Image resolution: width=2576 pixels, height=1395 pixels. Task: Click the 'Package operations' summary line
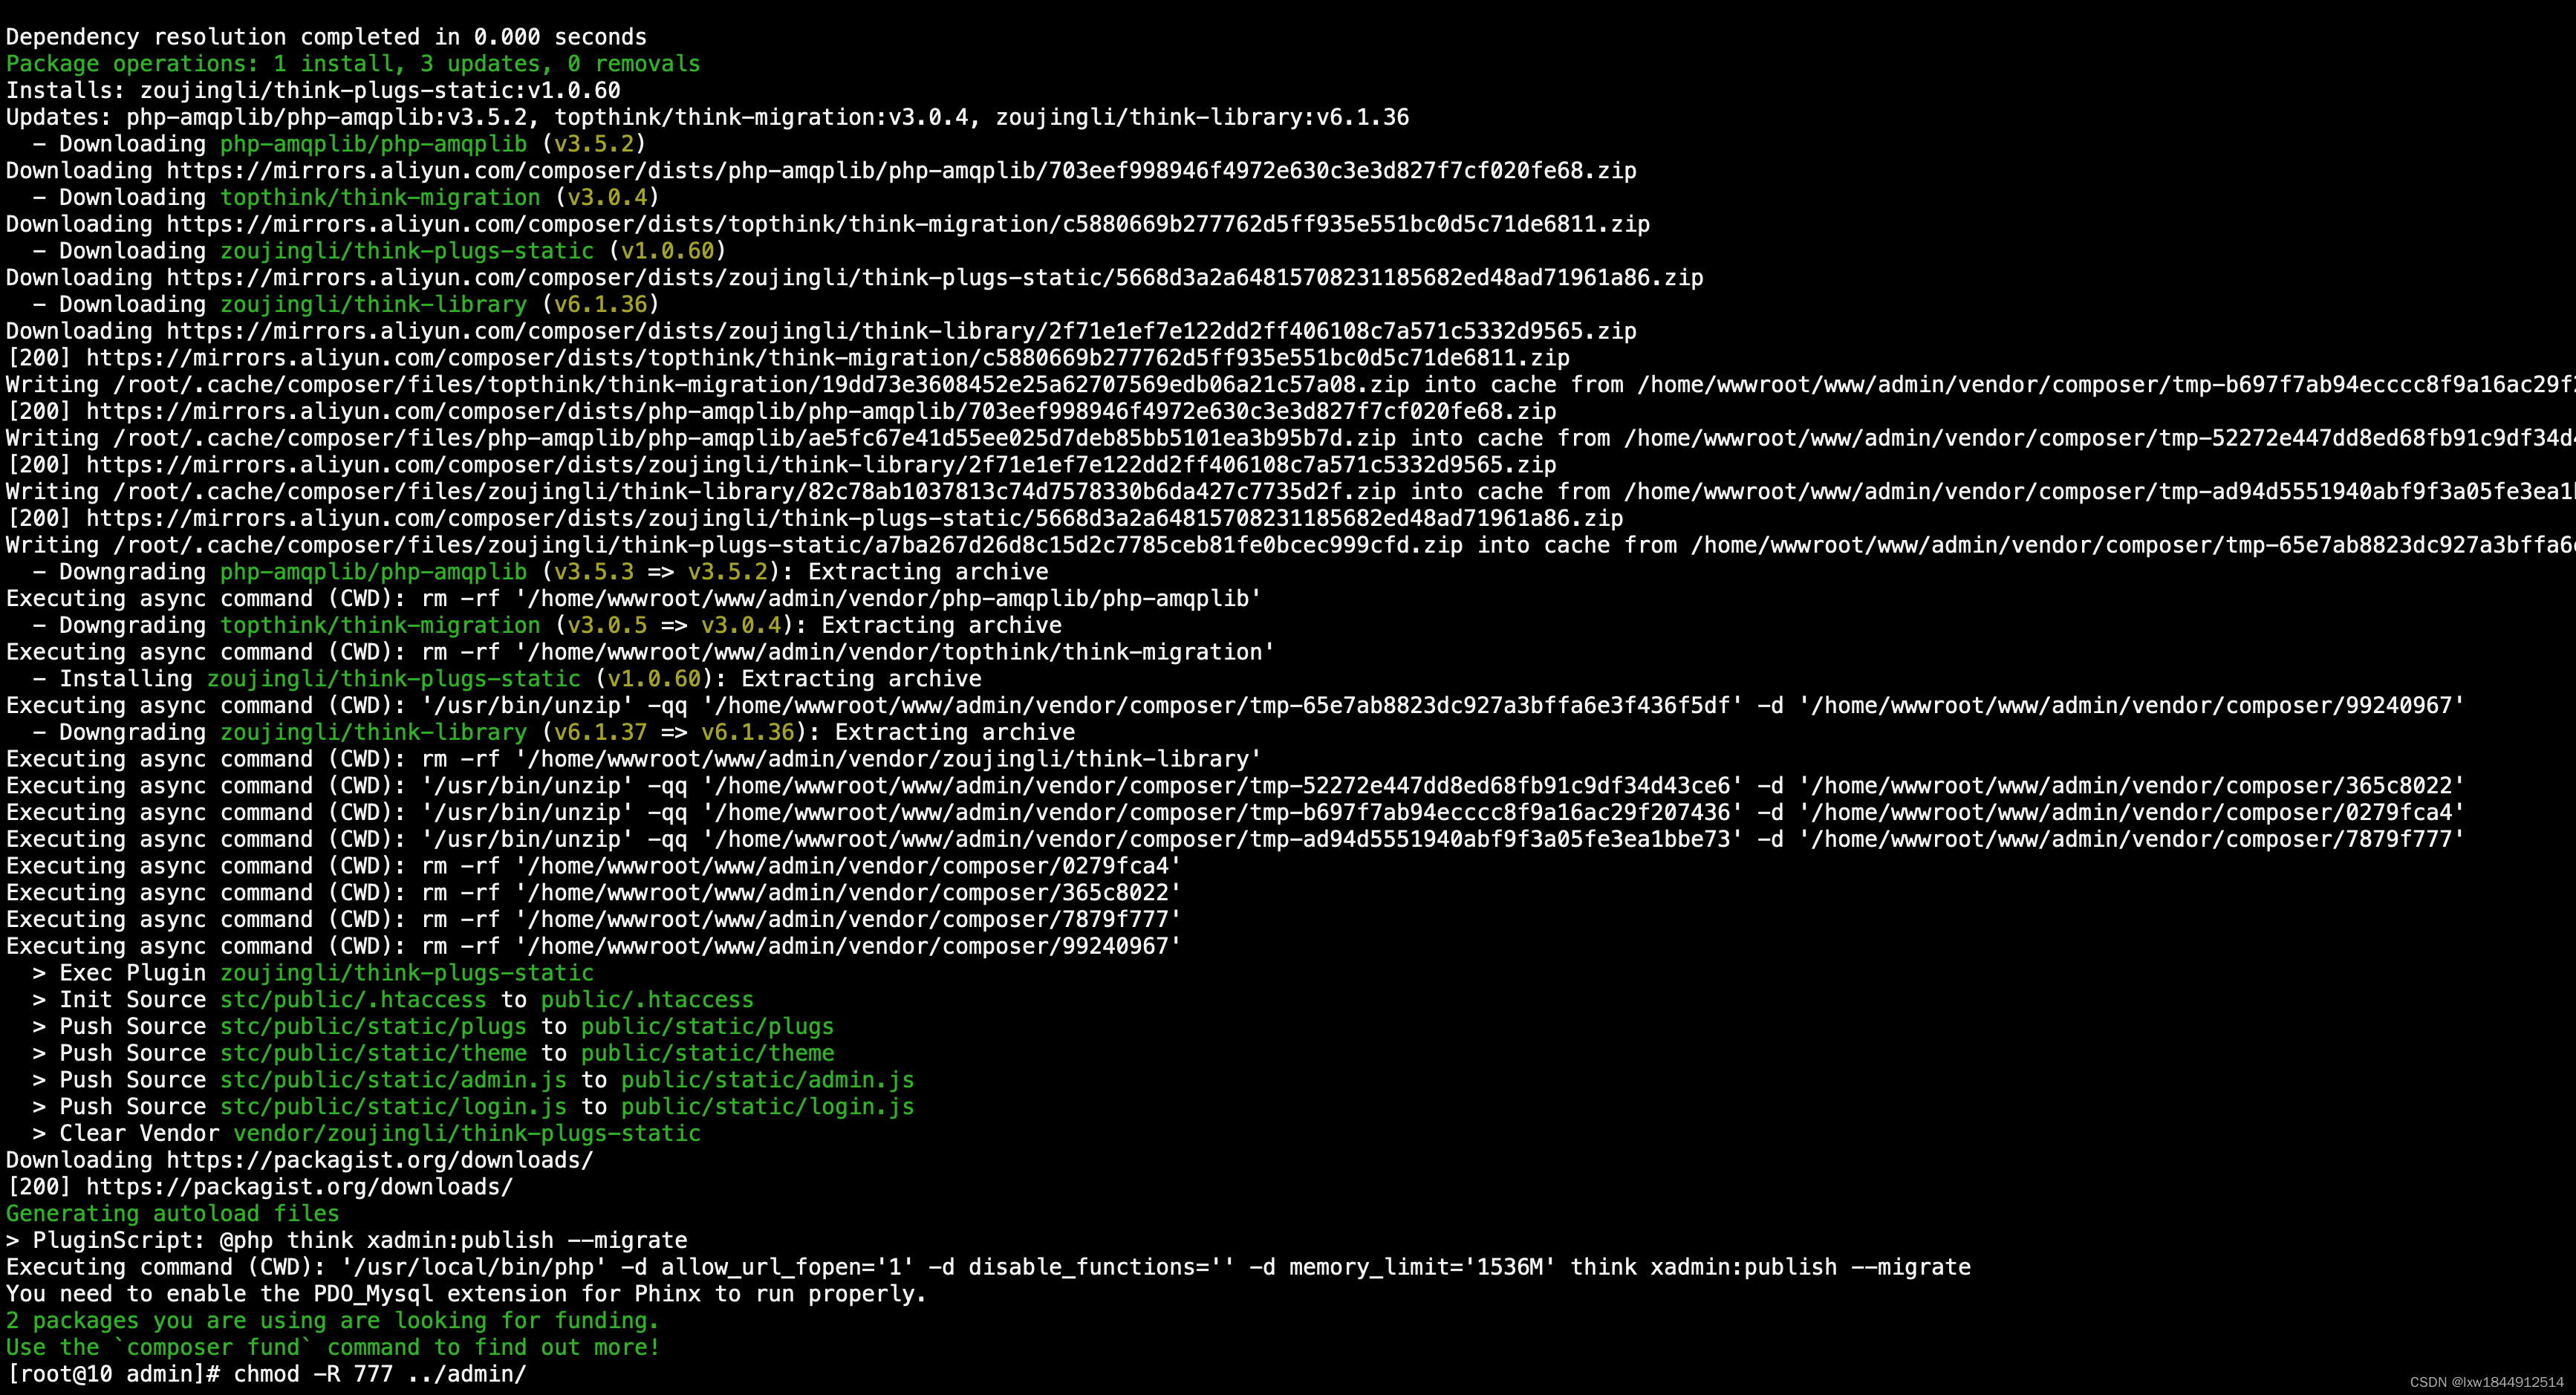tap(350, 63)
